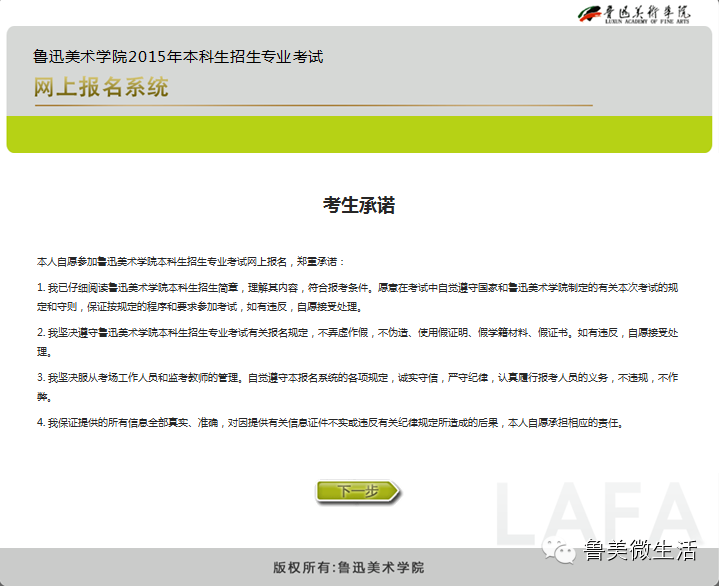Click the 网上报名系统 title text

coord(101,87)
